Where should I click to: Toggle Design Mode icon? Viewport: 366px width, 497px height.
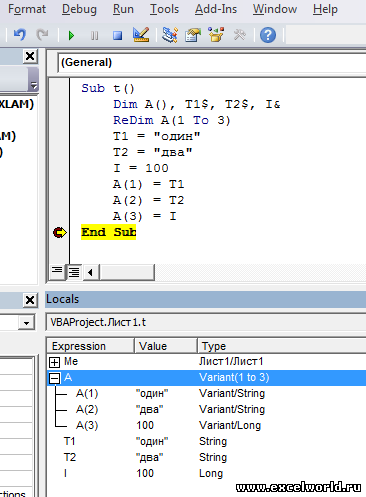[x=141, y=35]
